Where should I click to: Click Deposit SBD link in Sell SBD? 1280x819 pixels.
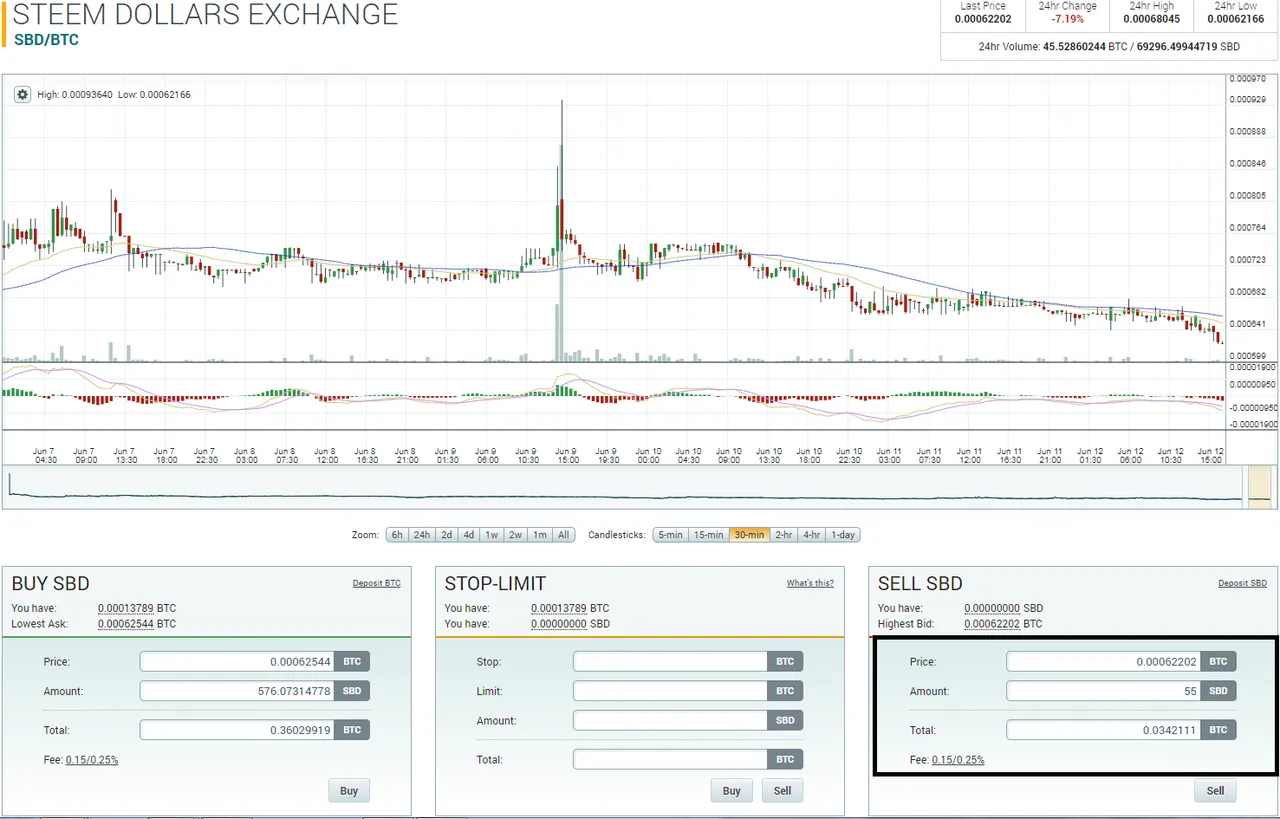(1242, 583)
